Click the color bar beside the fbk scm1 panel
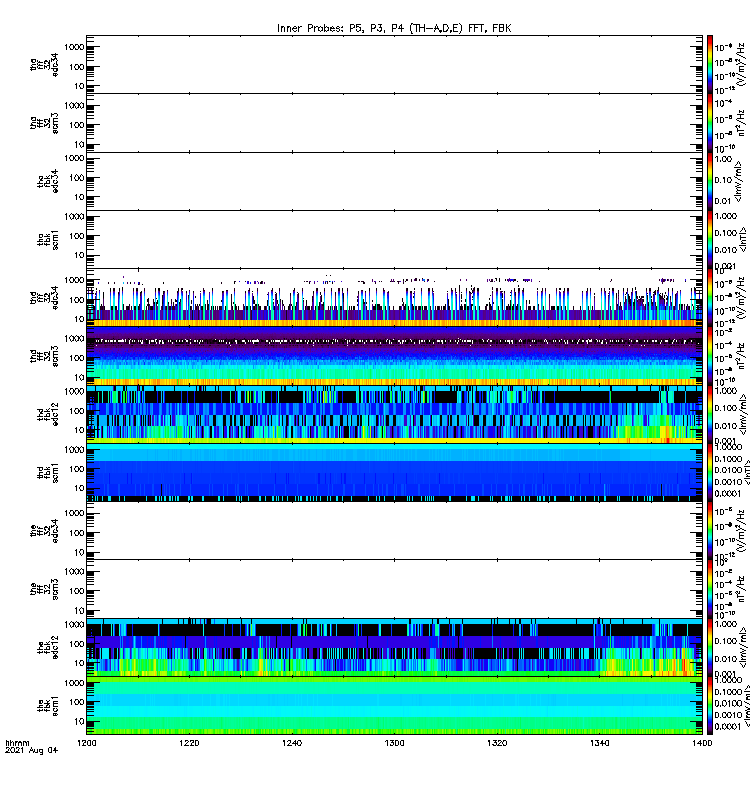The image size is (750, 800). pos(709,706)
